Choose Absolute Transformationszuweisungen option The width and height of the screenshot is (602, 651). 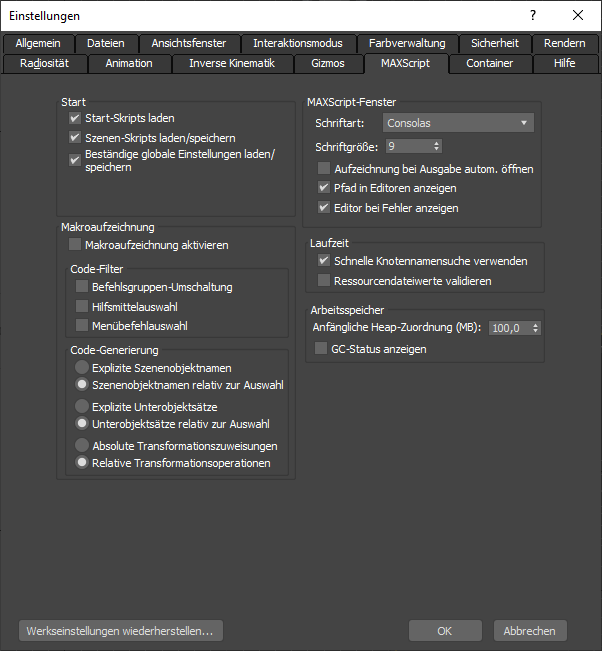coord(83,446)
